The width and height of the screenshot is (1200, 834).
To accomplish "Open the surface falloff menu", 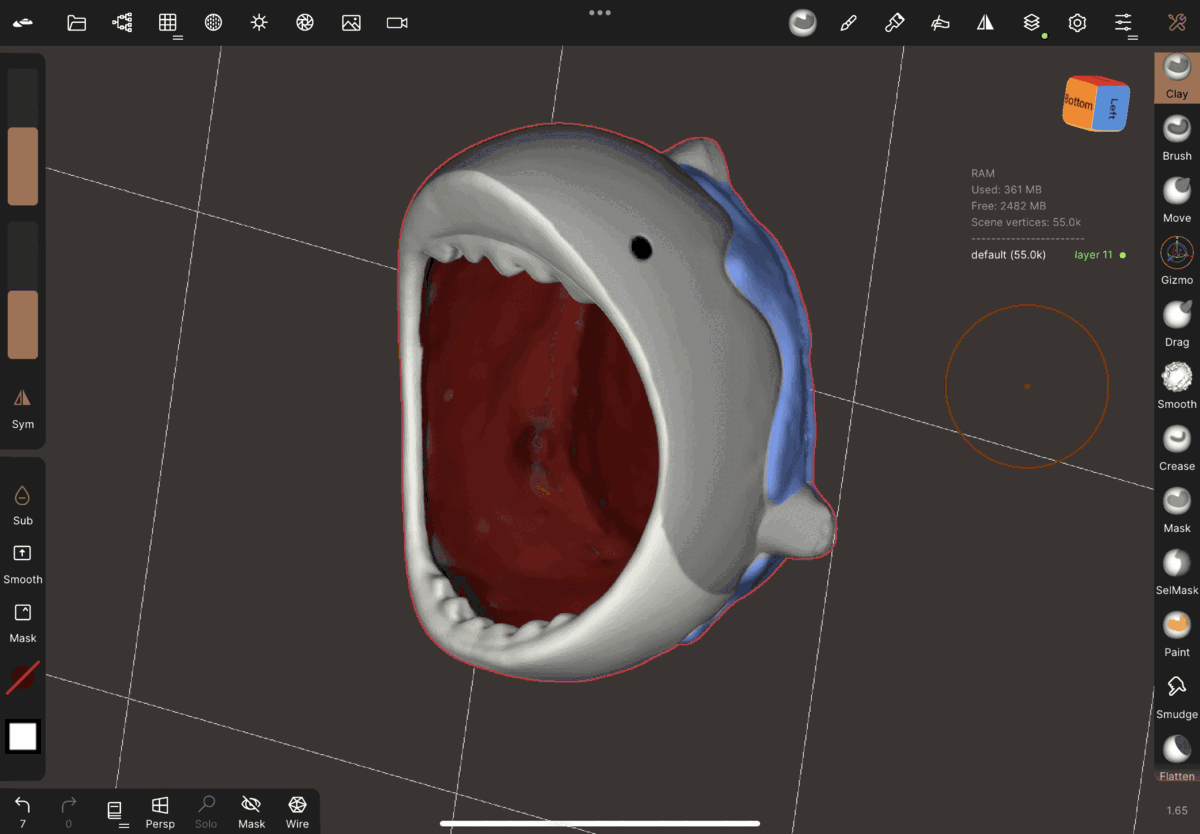I will pos(940,22).
